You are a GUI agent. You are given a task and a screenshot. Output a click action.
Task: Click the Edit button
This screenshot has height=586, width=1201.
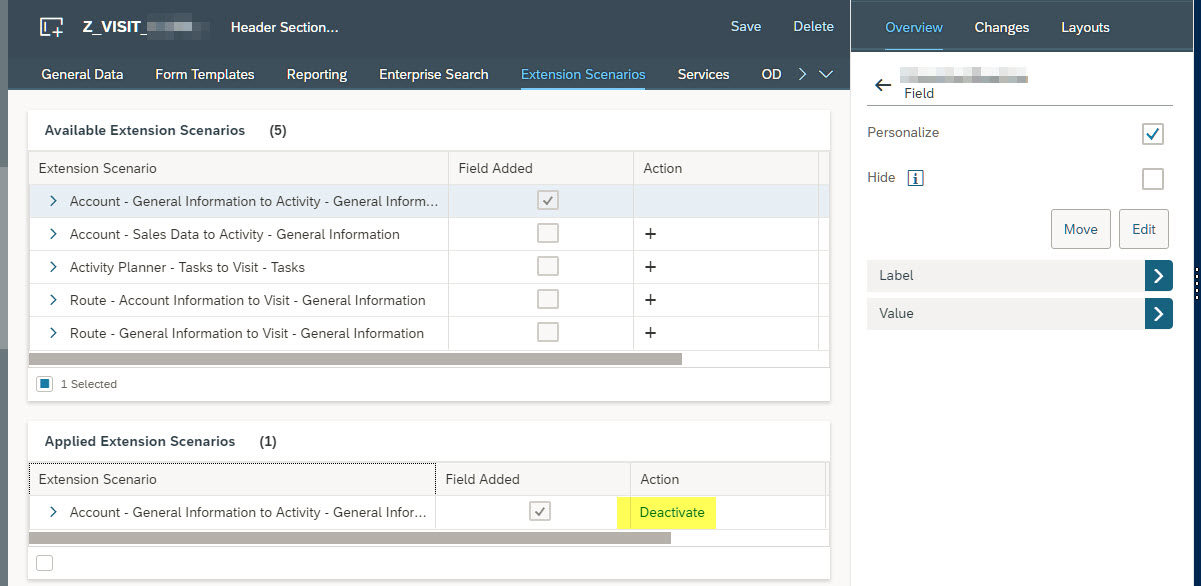pos(1144,229)
